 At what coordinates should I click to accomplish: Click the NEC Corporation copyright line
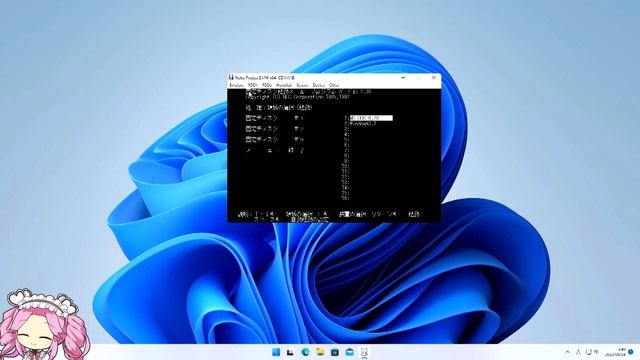(298, 98)
